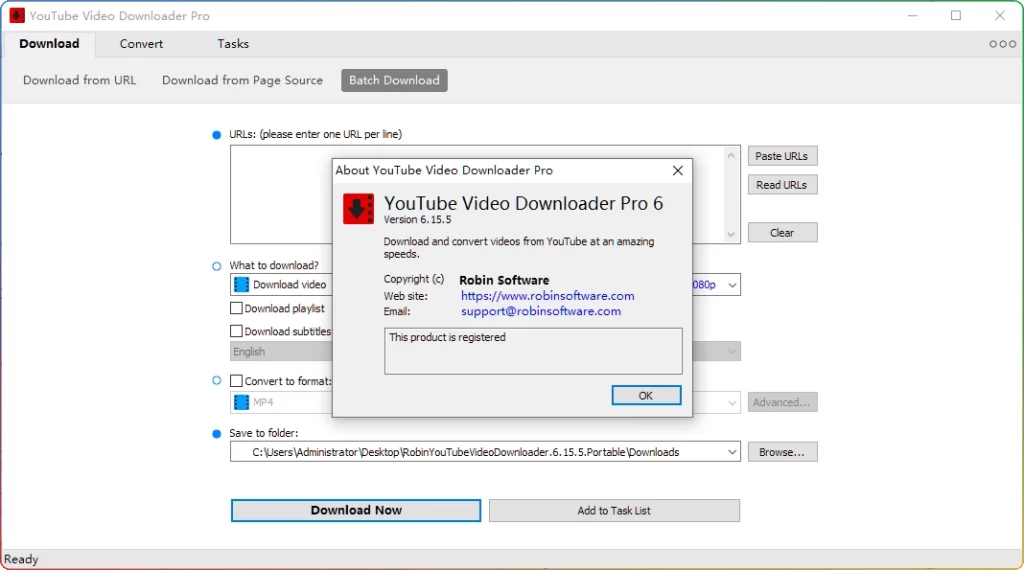Click the Paste URLs button
This screenshot has width=1024, height=570.
(x=782, y=156)
